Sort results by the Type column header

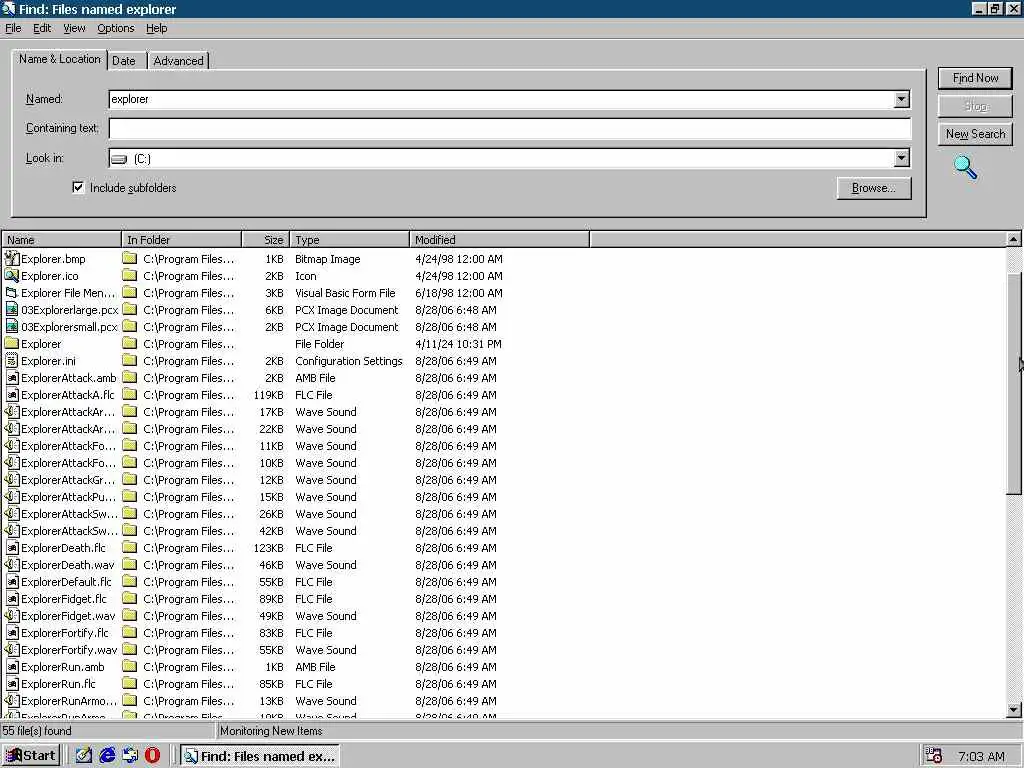click(349, 240)
